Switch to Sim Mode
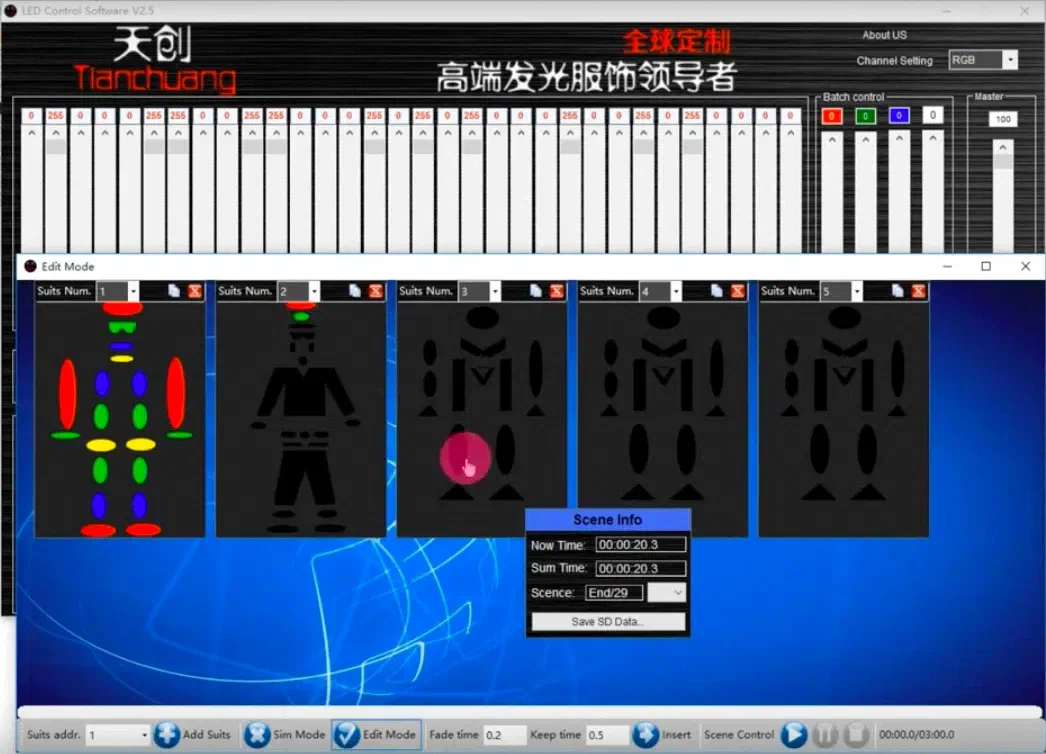This screenshot has height=754, width=1046. pos(285,735)
